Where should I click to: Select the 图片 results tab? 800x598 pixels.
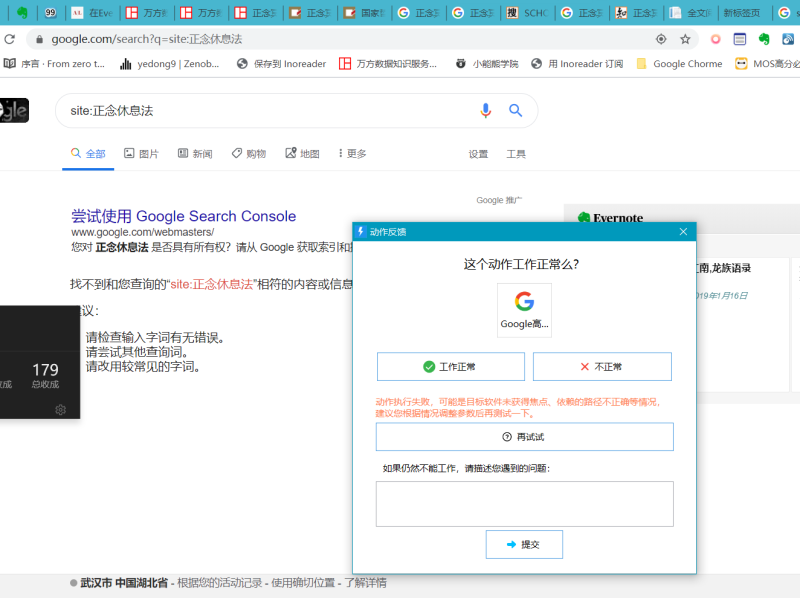coord(141,154)
